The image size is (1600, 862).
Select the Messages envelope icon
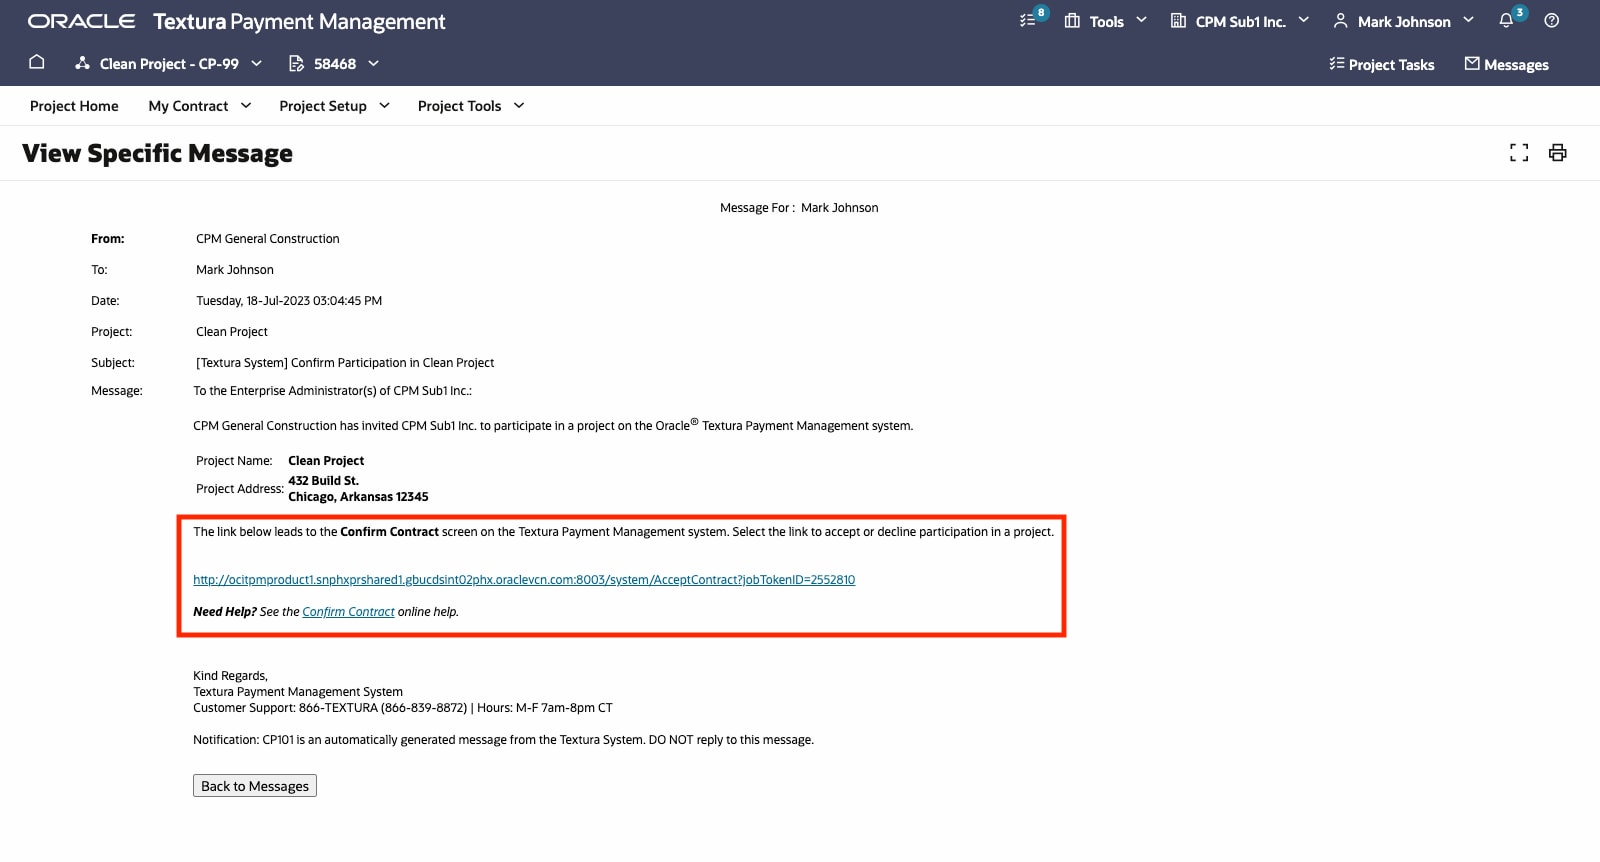pyautogui.click(x=1472, y=63)
